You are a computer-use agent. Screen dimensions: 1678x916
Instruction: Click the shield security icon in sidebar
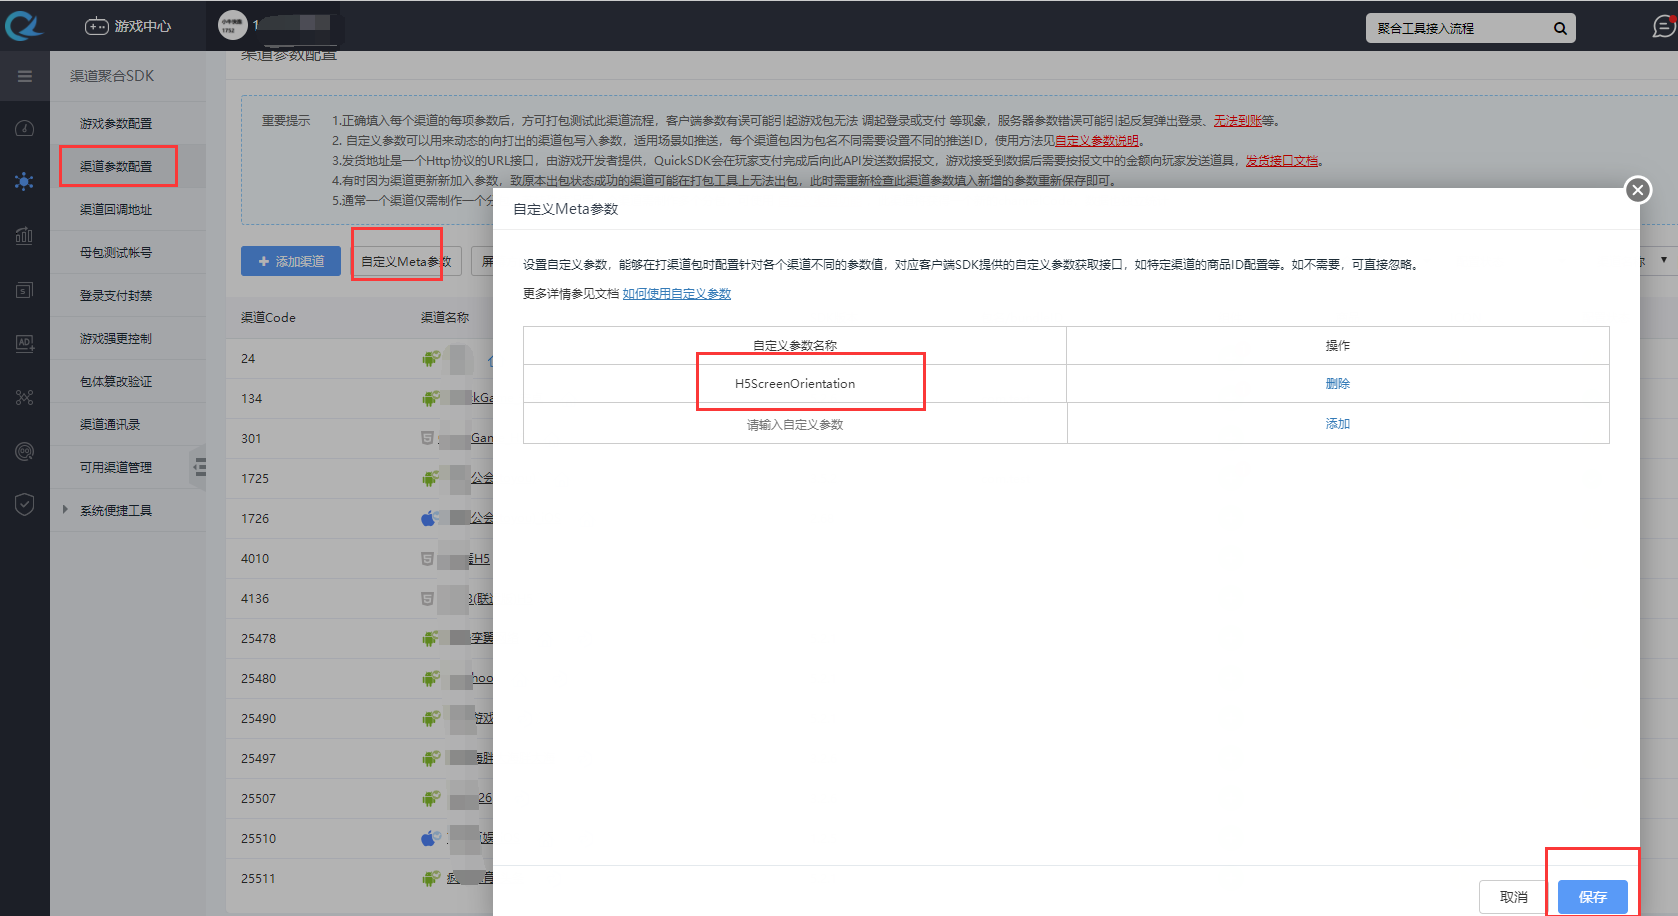(x=25, y=504)
